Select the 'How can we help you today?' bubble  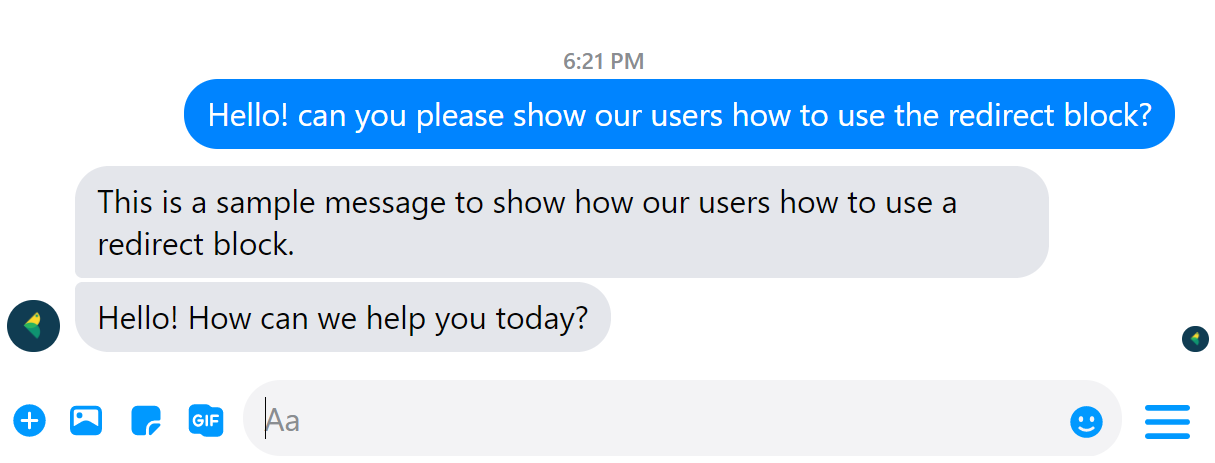point(342,318)
